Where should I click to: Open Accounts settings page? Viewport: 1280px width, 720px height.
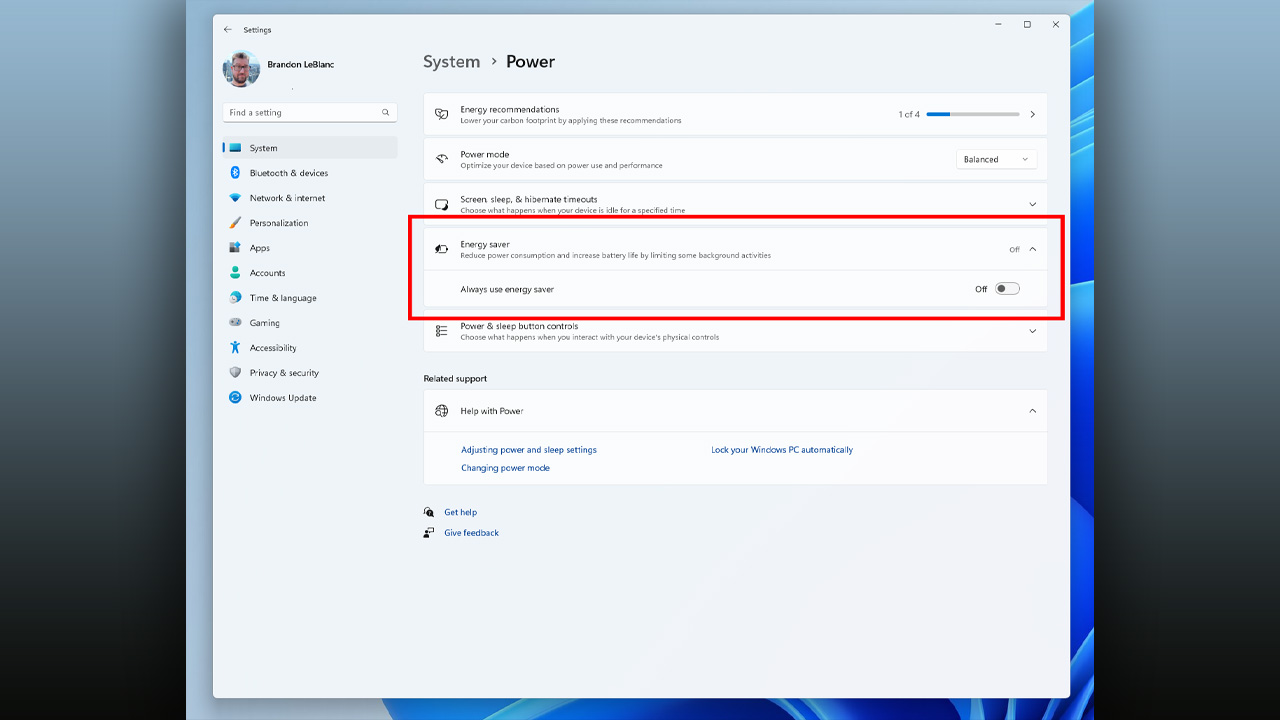click(310, 273)
